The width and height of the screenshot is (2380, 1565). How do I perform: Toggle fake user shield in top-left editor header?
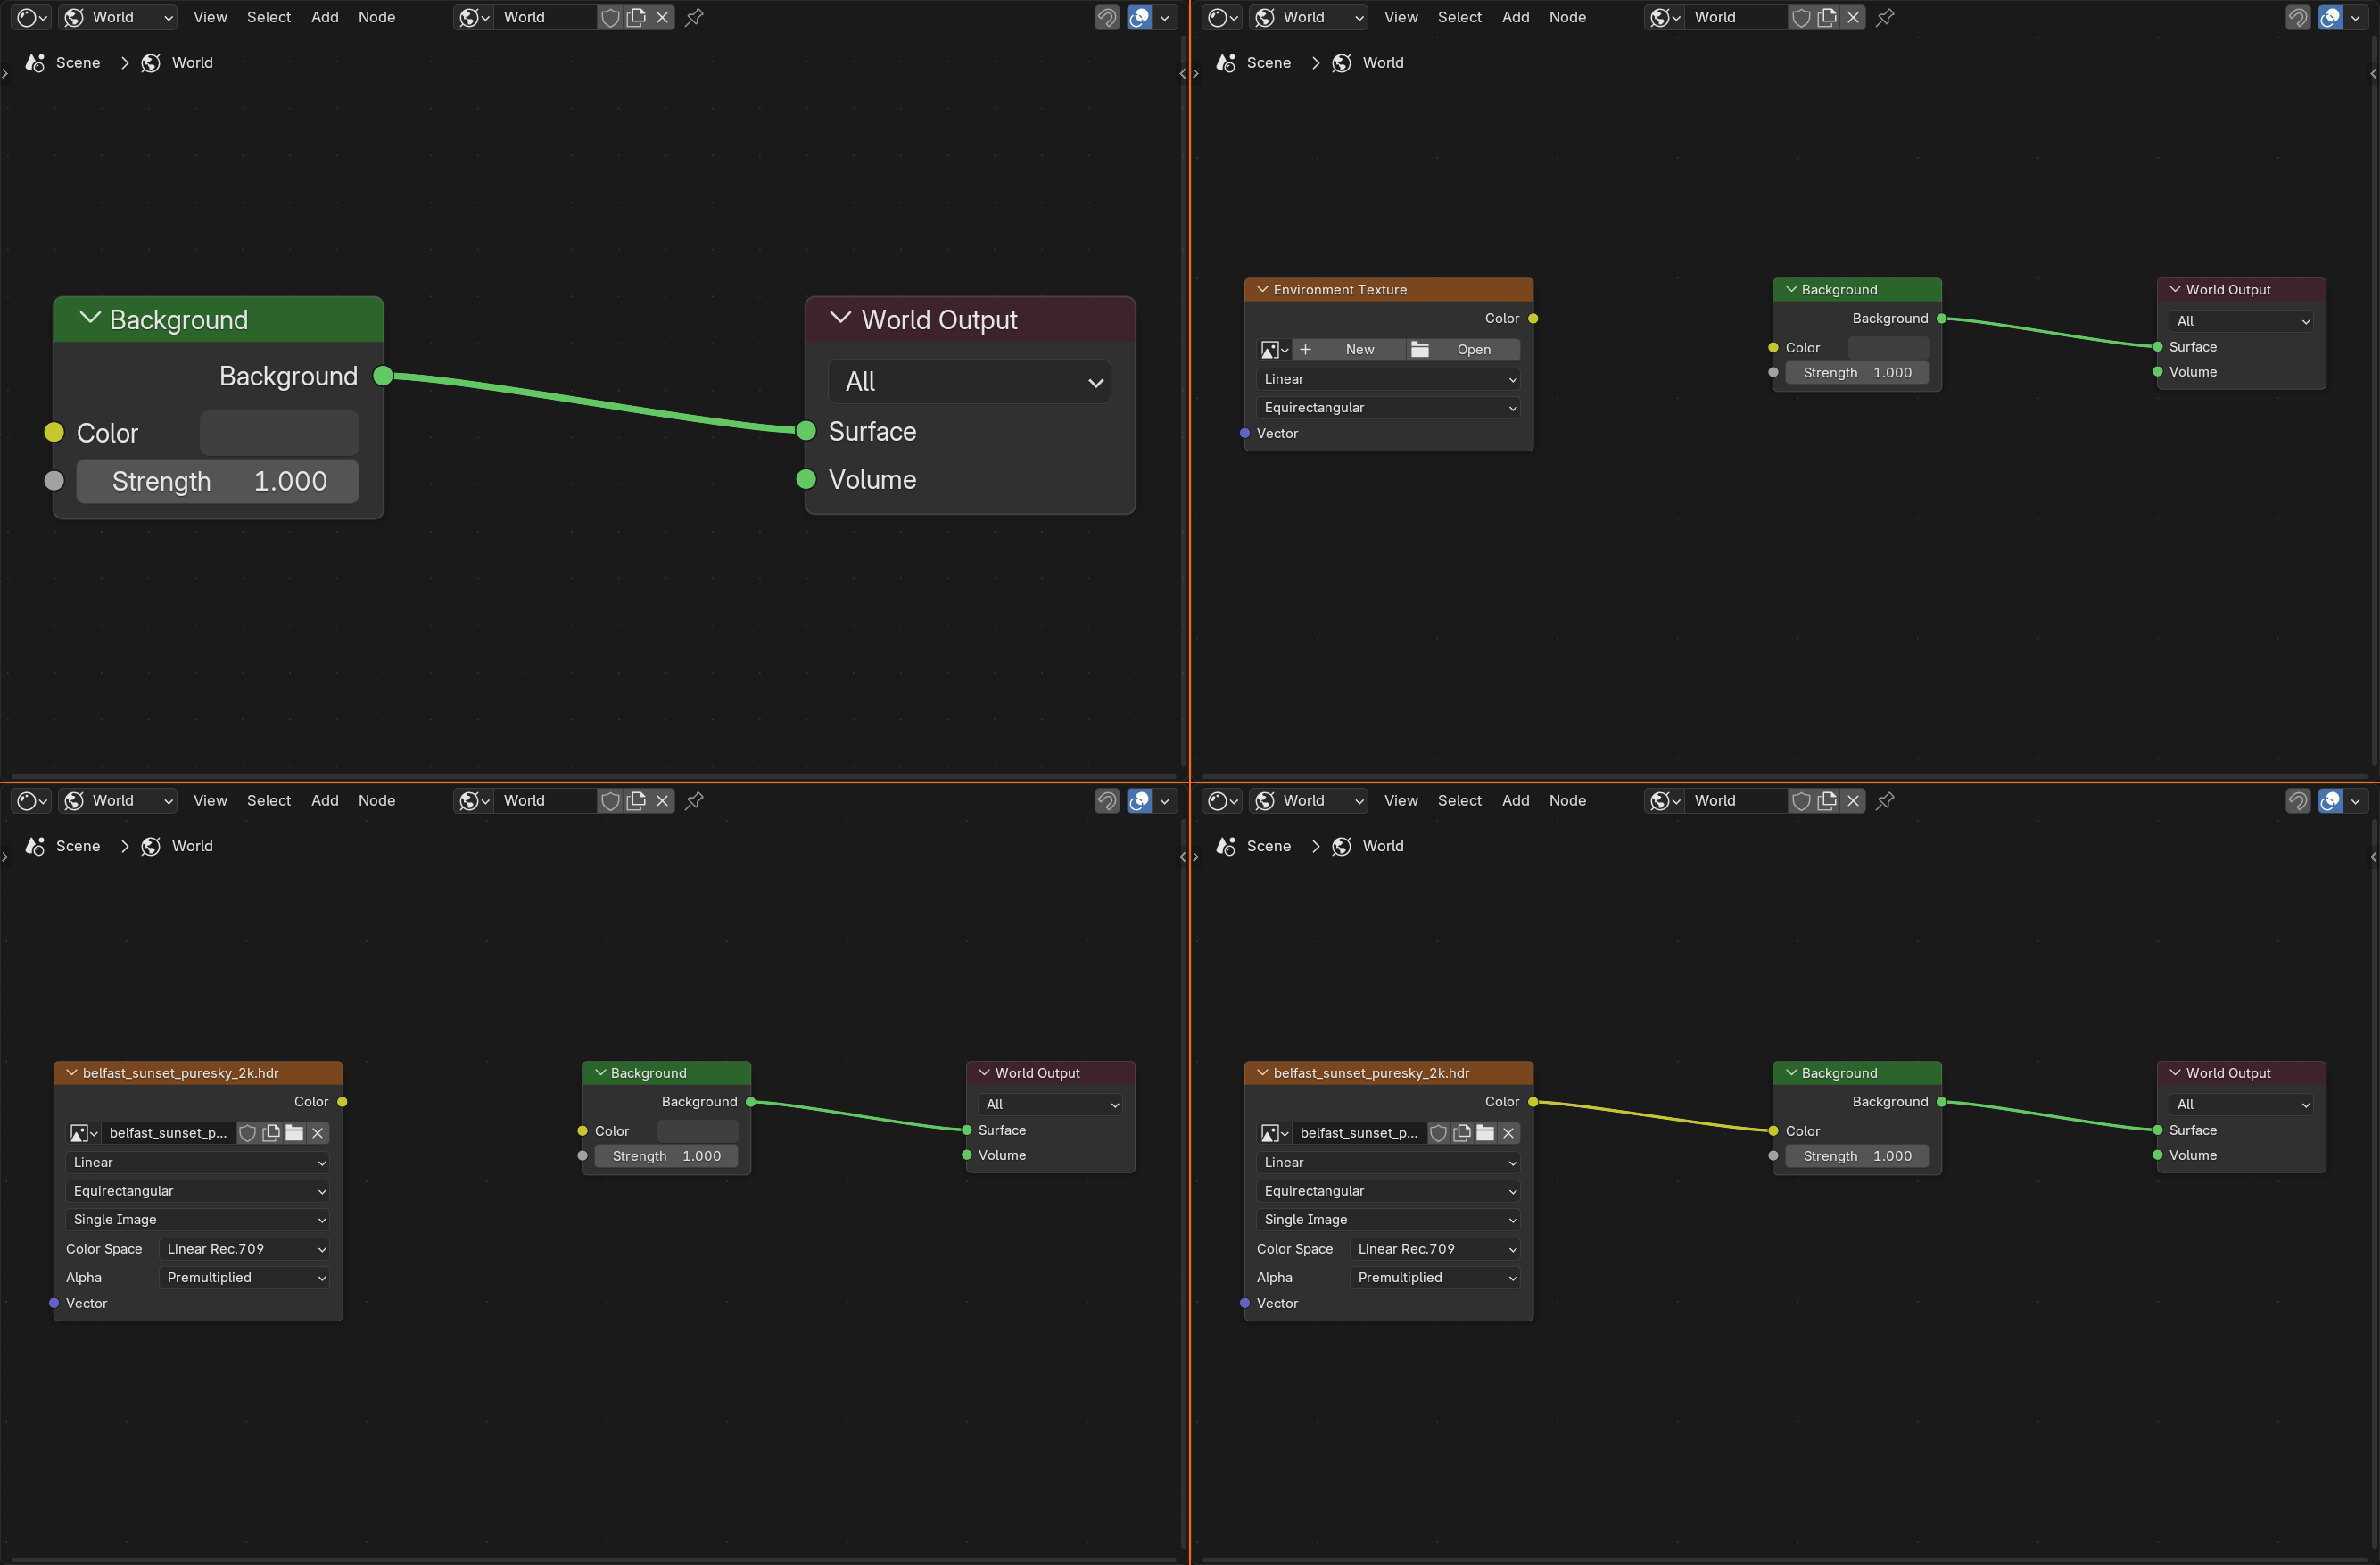point(610,17)
